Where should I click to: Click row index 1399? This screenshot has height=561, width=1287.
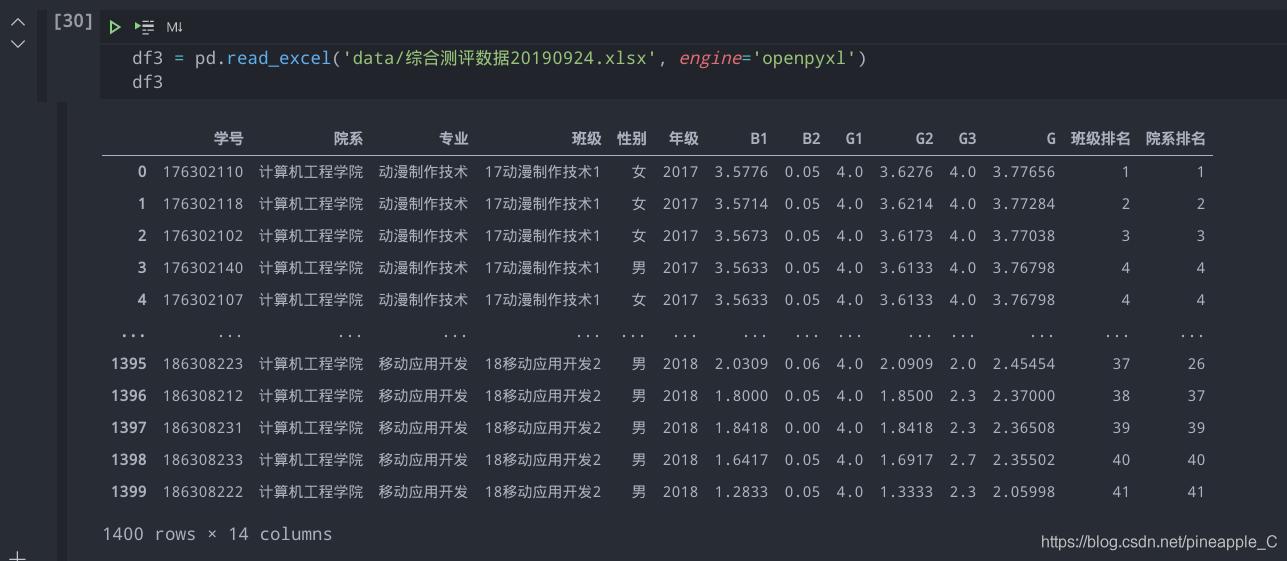129,492
